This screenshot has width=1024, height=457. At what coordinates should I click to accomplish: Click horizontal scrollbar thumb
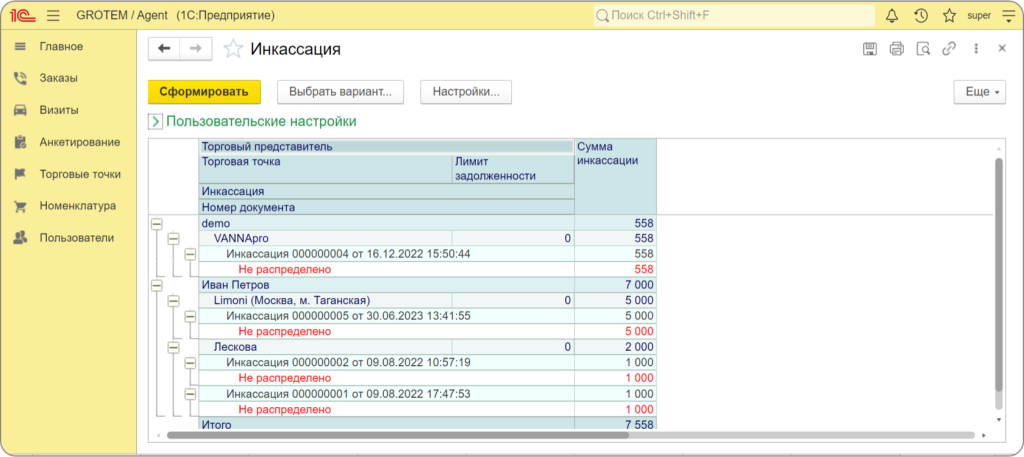(x=398, y=434)
